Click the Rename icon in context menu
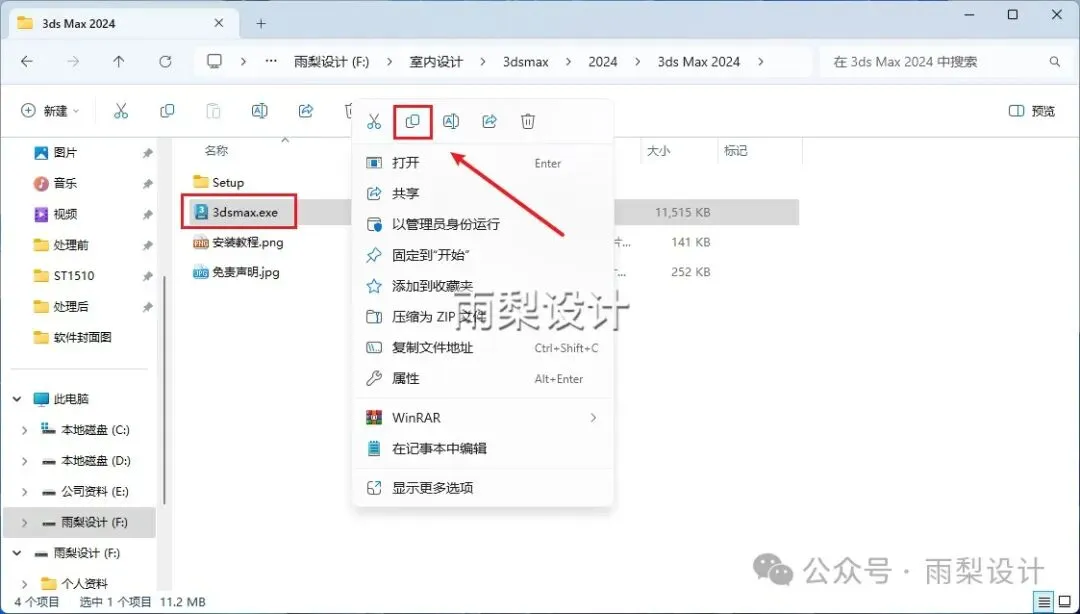 [x=450, y=122]
